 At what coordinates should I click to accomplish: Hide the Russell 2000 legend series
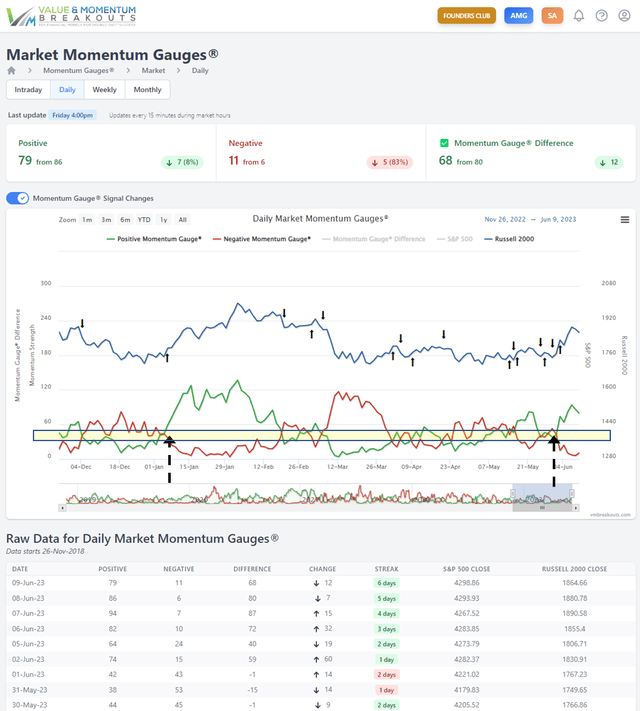[x=509, y=239]
